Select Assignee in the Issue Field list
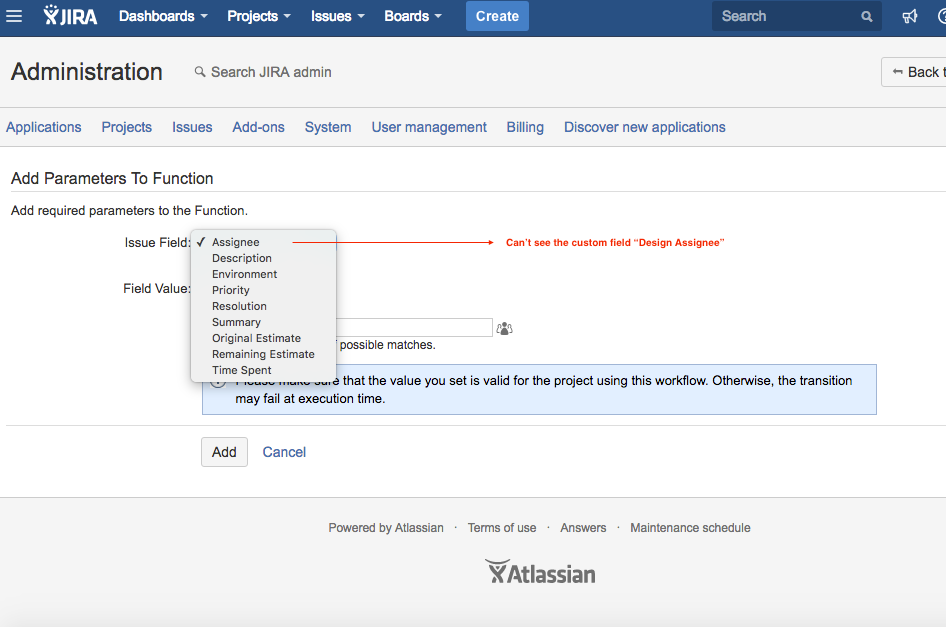 point(263,242)
